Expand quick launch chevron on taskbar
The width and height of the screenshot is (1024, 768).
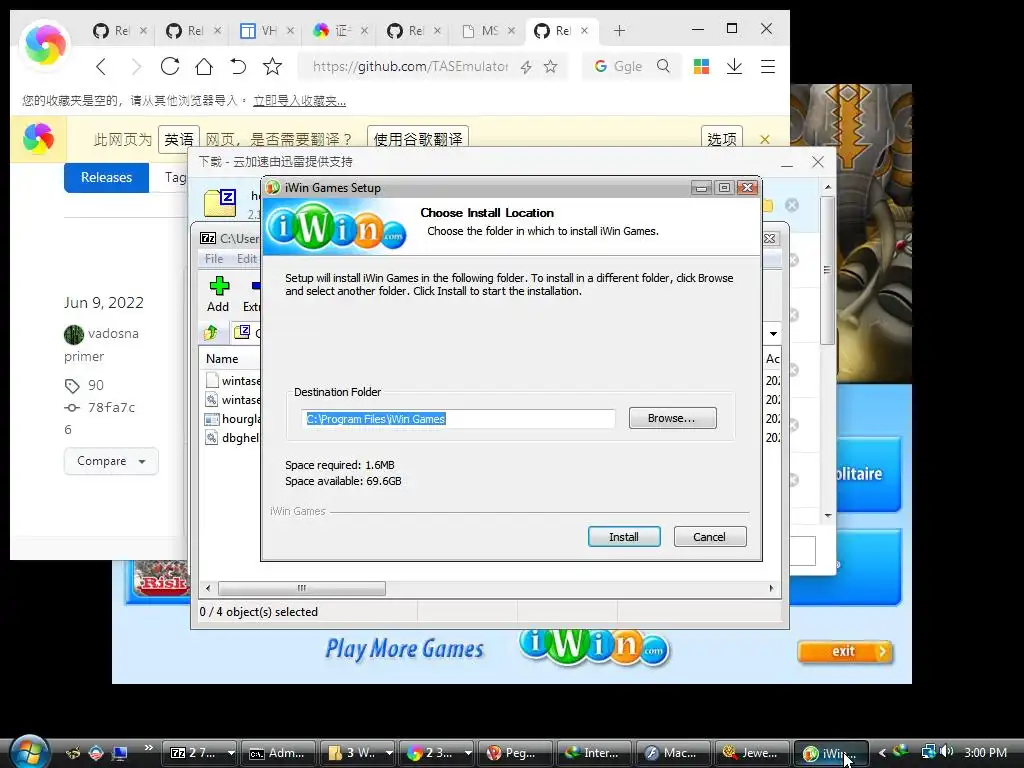tap(148, 748)
